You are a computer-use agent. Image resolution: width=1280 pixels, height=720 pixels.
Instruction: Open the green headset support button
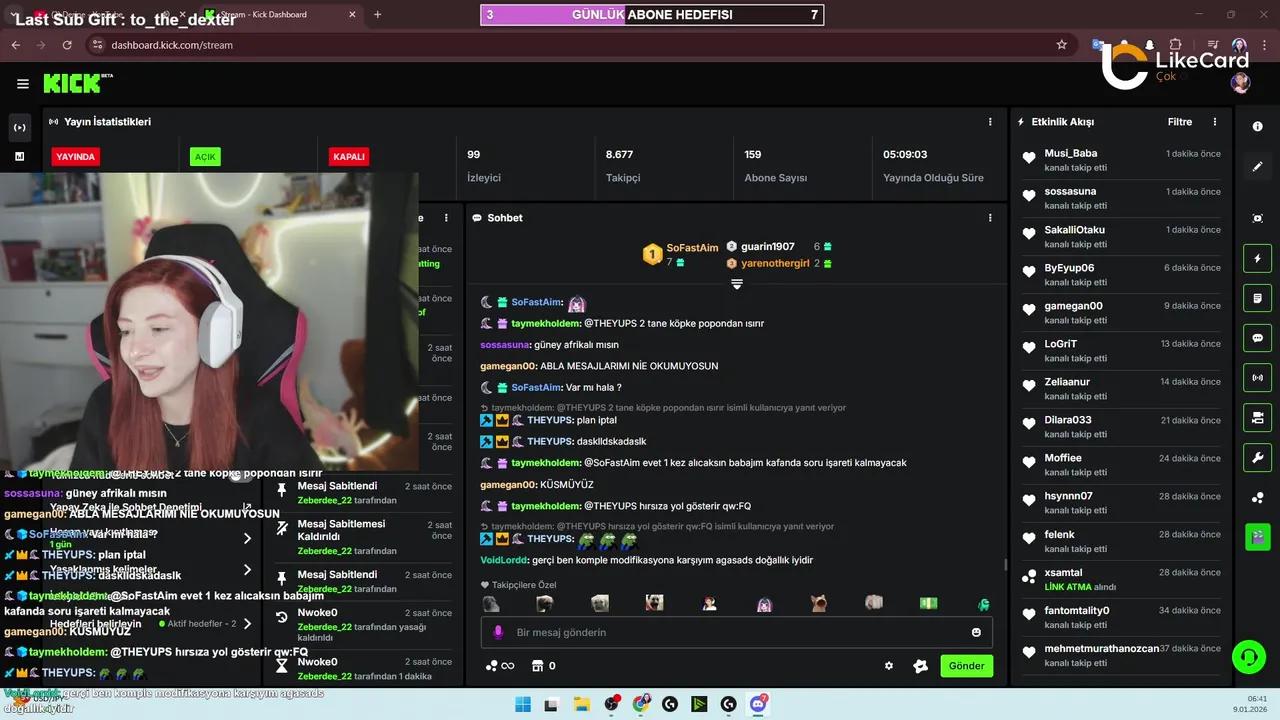(1248, 657)
